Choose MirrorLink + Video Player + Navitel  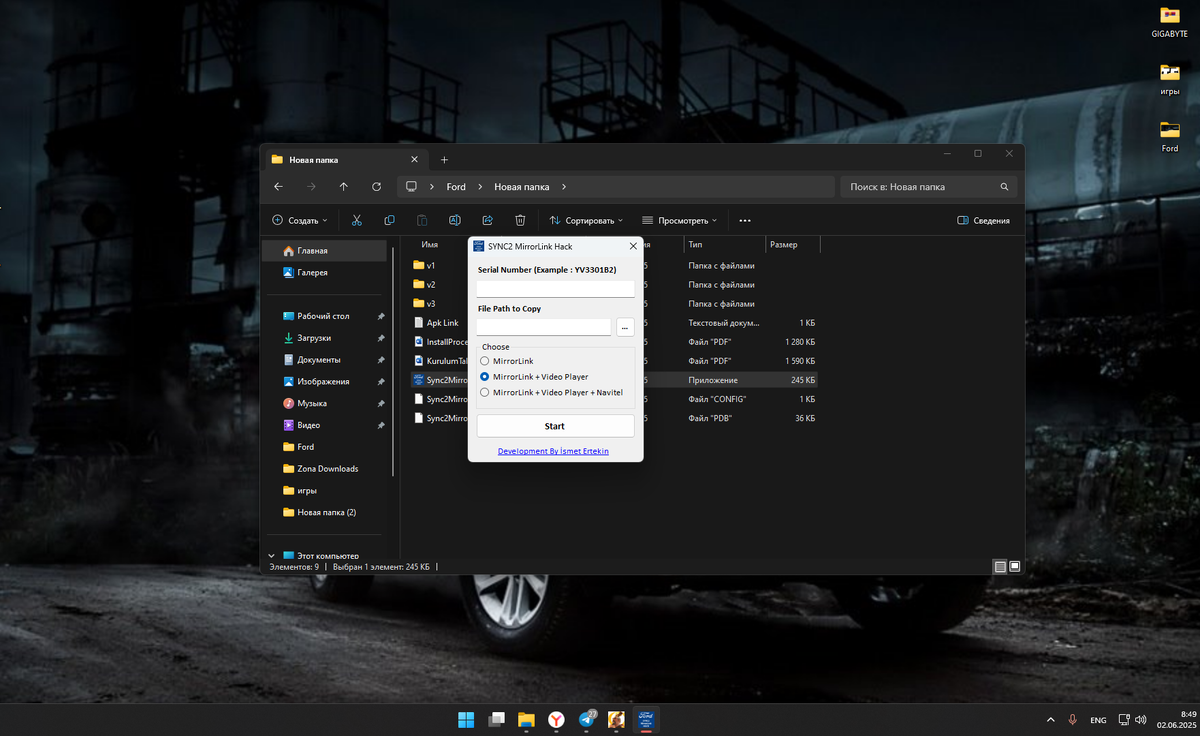coord(485,393)
